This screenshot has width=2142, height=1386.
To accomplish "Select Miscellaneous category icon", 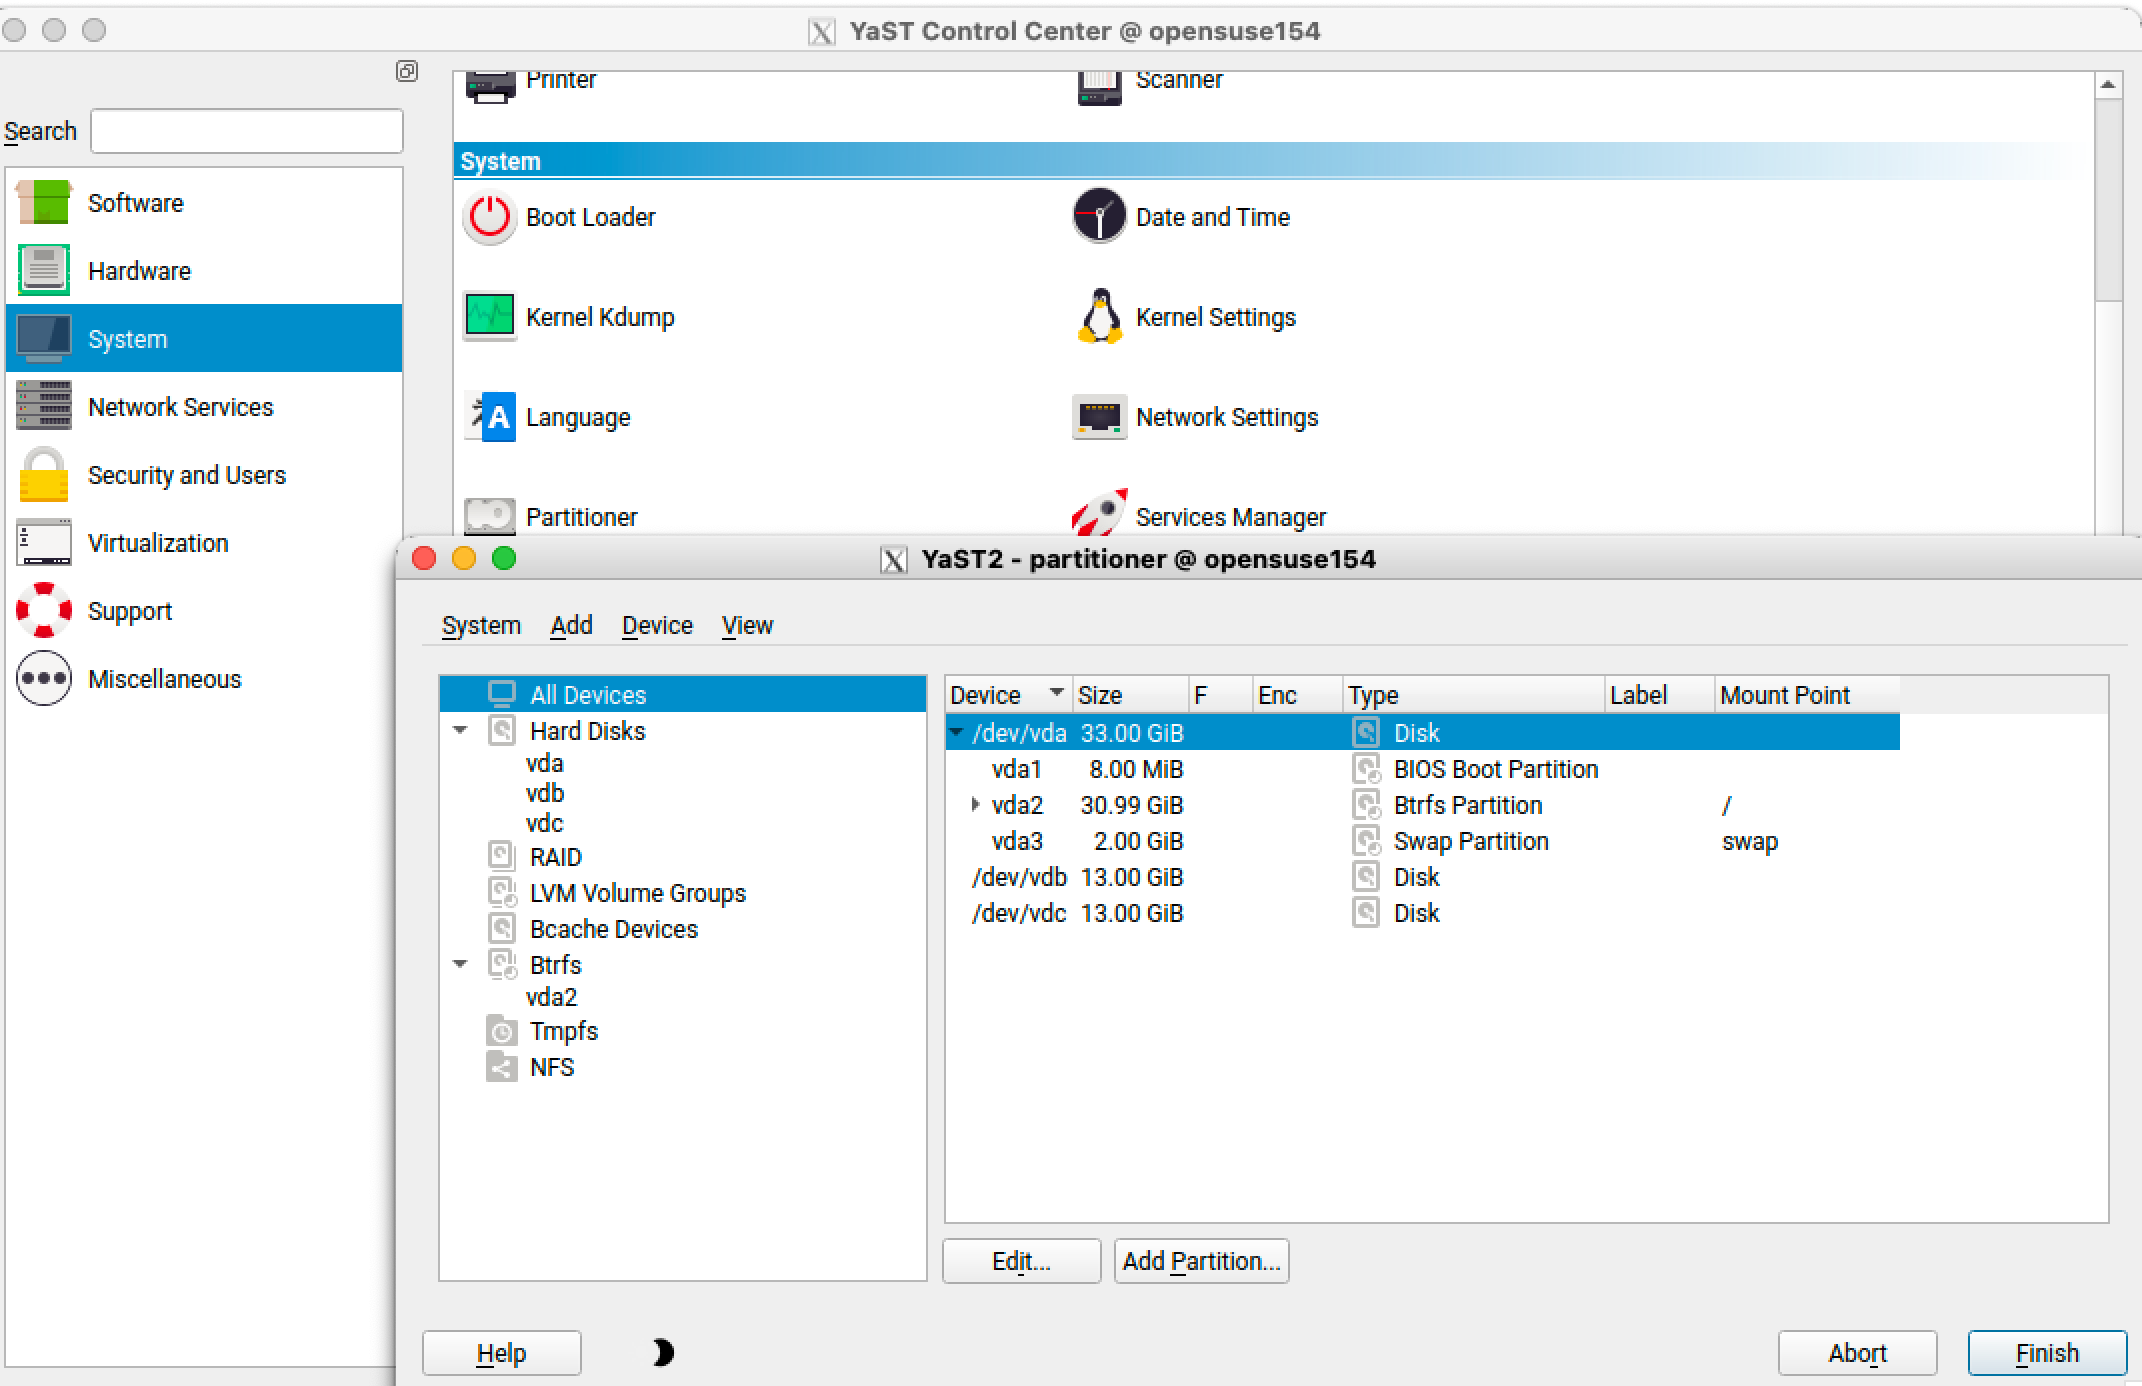I will (x=43, y=678).
